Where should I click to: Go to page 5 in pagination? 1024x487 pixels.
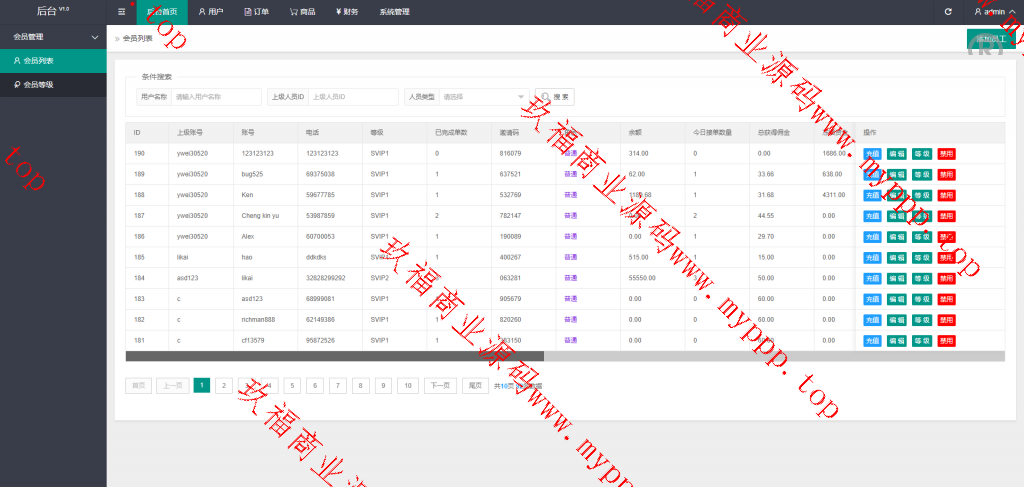click(292, 385)
